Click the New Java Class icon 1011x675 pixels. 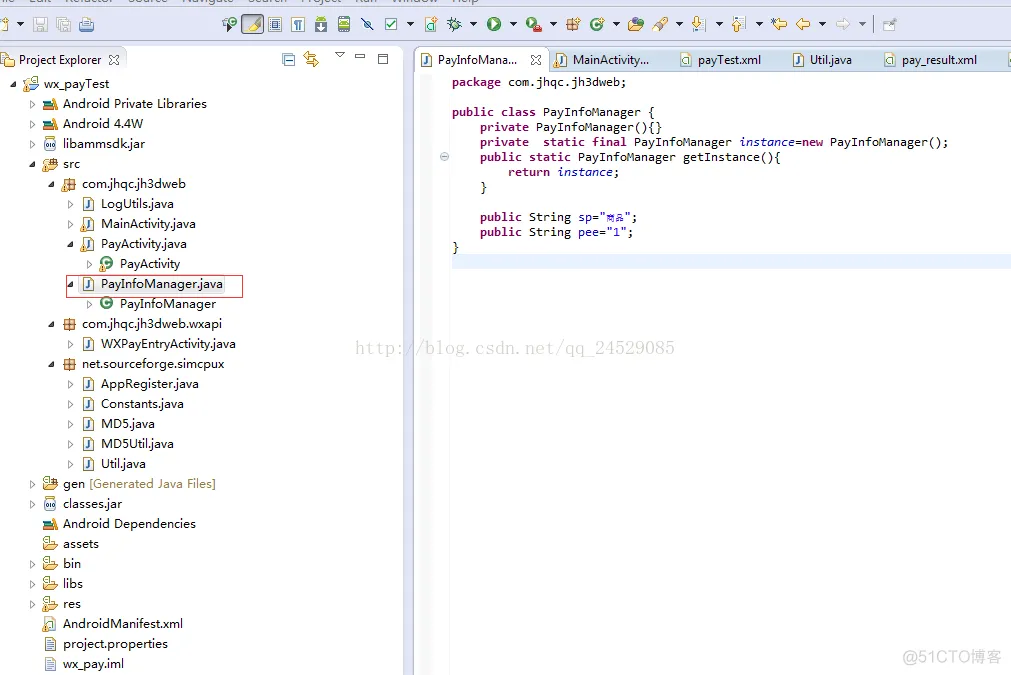(x=597, y=24)
